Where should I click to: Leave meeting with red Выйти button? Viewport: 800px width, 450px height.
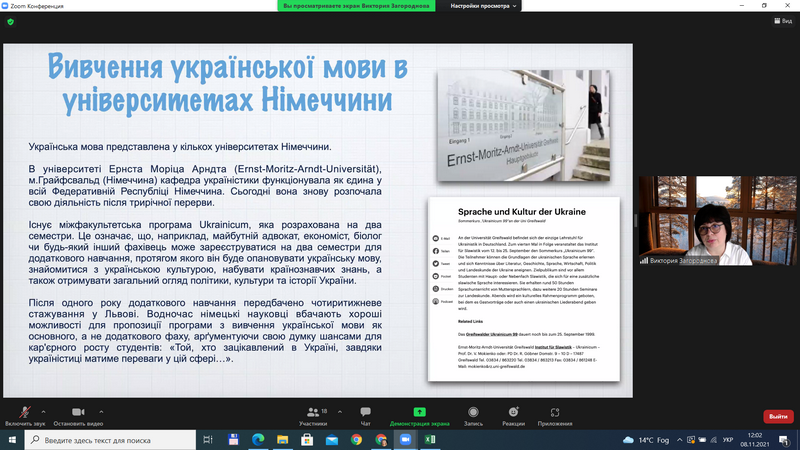click(778, 416)
